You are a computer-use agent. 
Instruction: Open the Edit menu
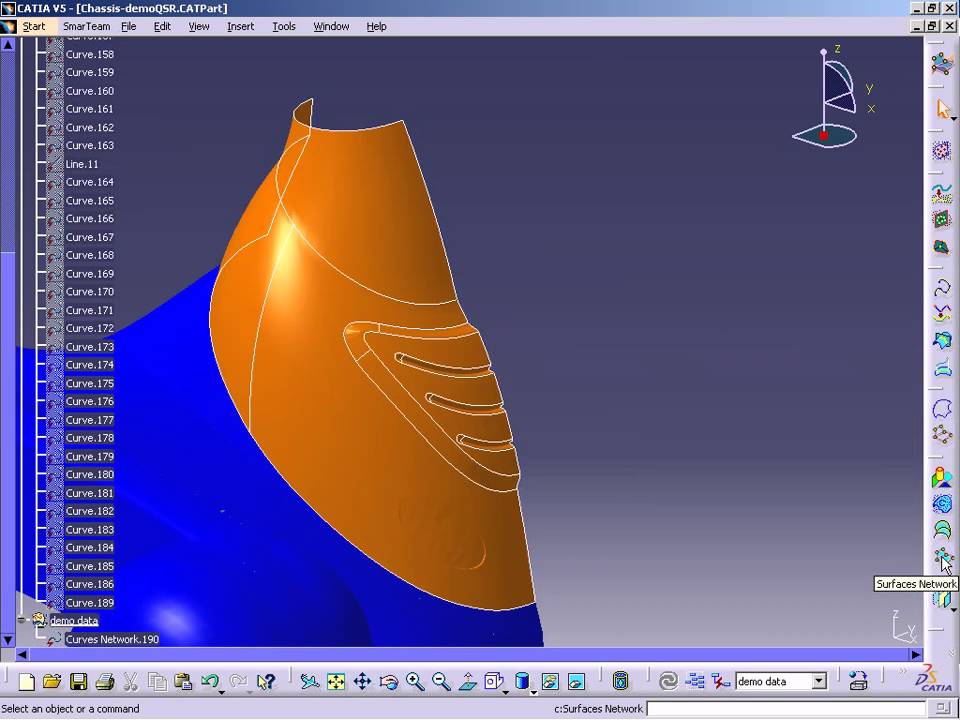point(162,26)
